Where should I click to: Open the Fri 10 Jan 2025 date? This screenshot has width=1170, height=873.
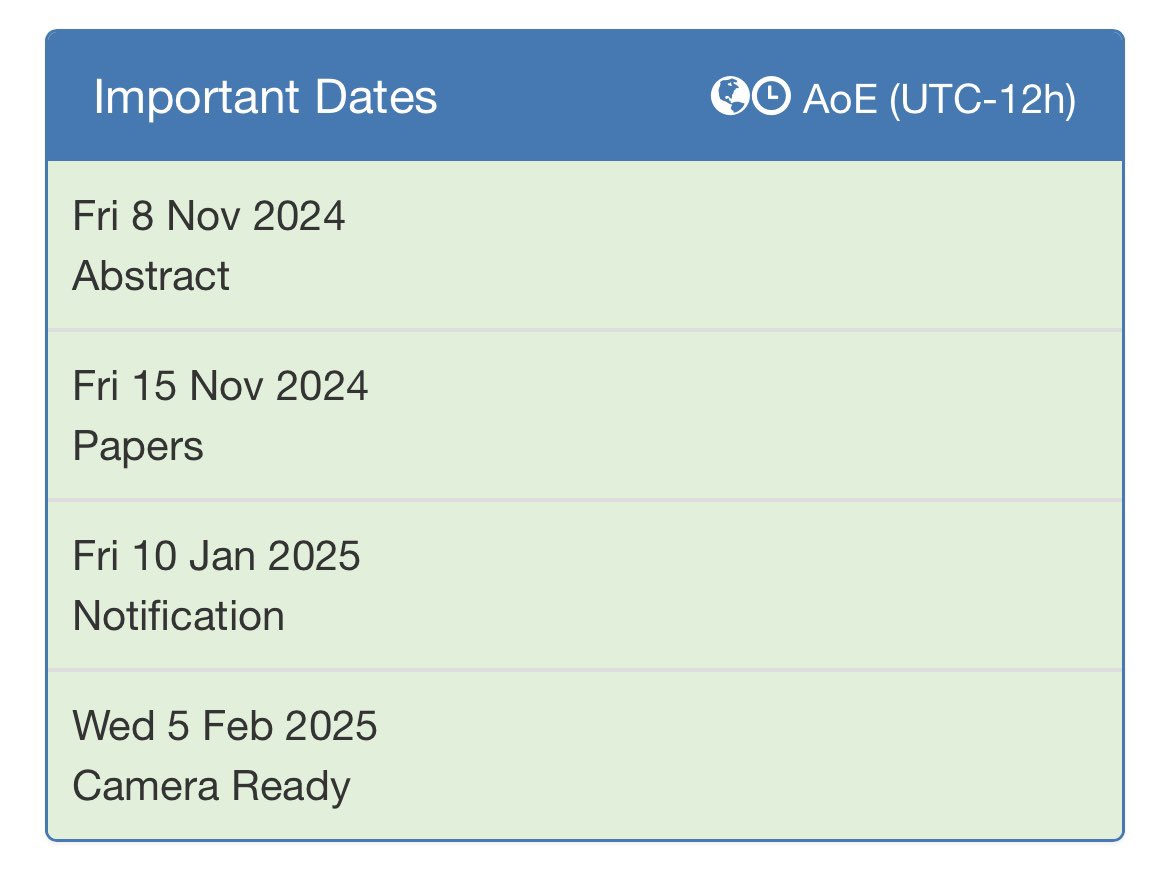[216, 557]
